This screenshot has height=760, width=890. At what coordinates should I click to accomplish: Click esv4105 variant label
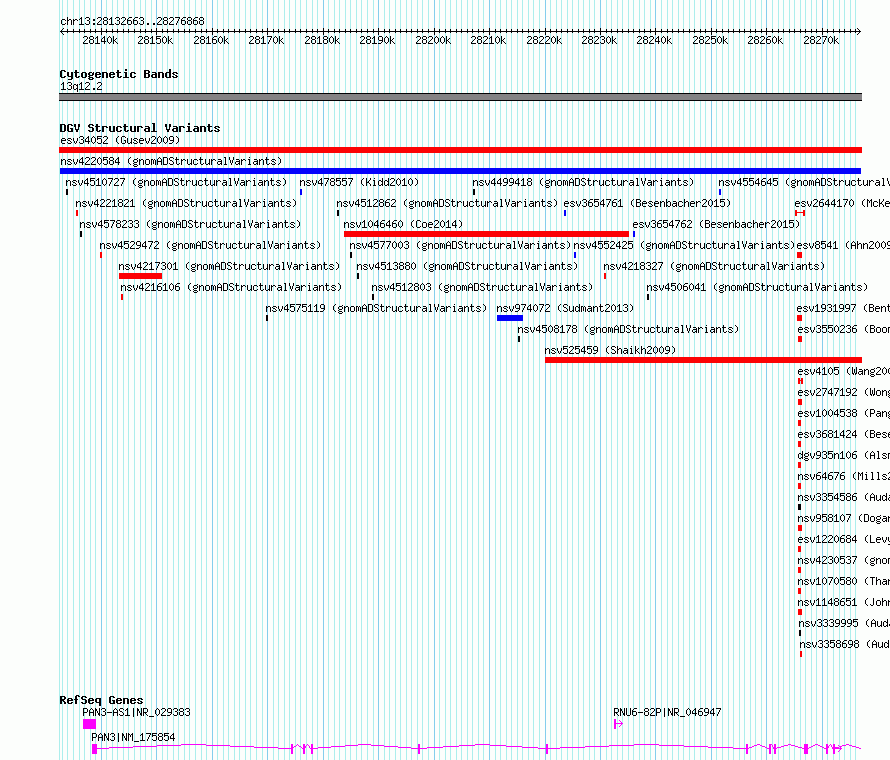coord(843,371)
